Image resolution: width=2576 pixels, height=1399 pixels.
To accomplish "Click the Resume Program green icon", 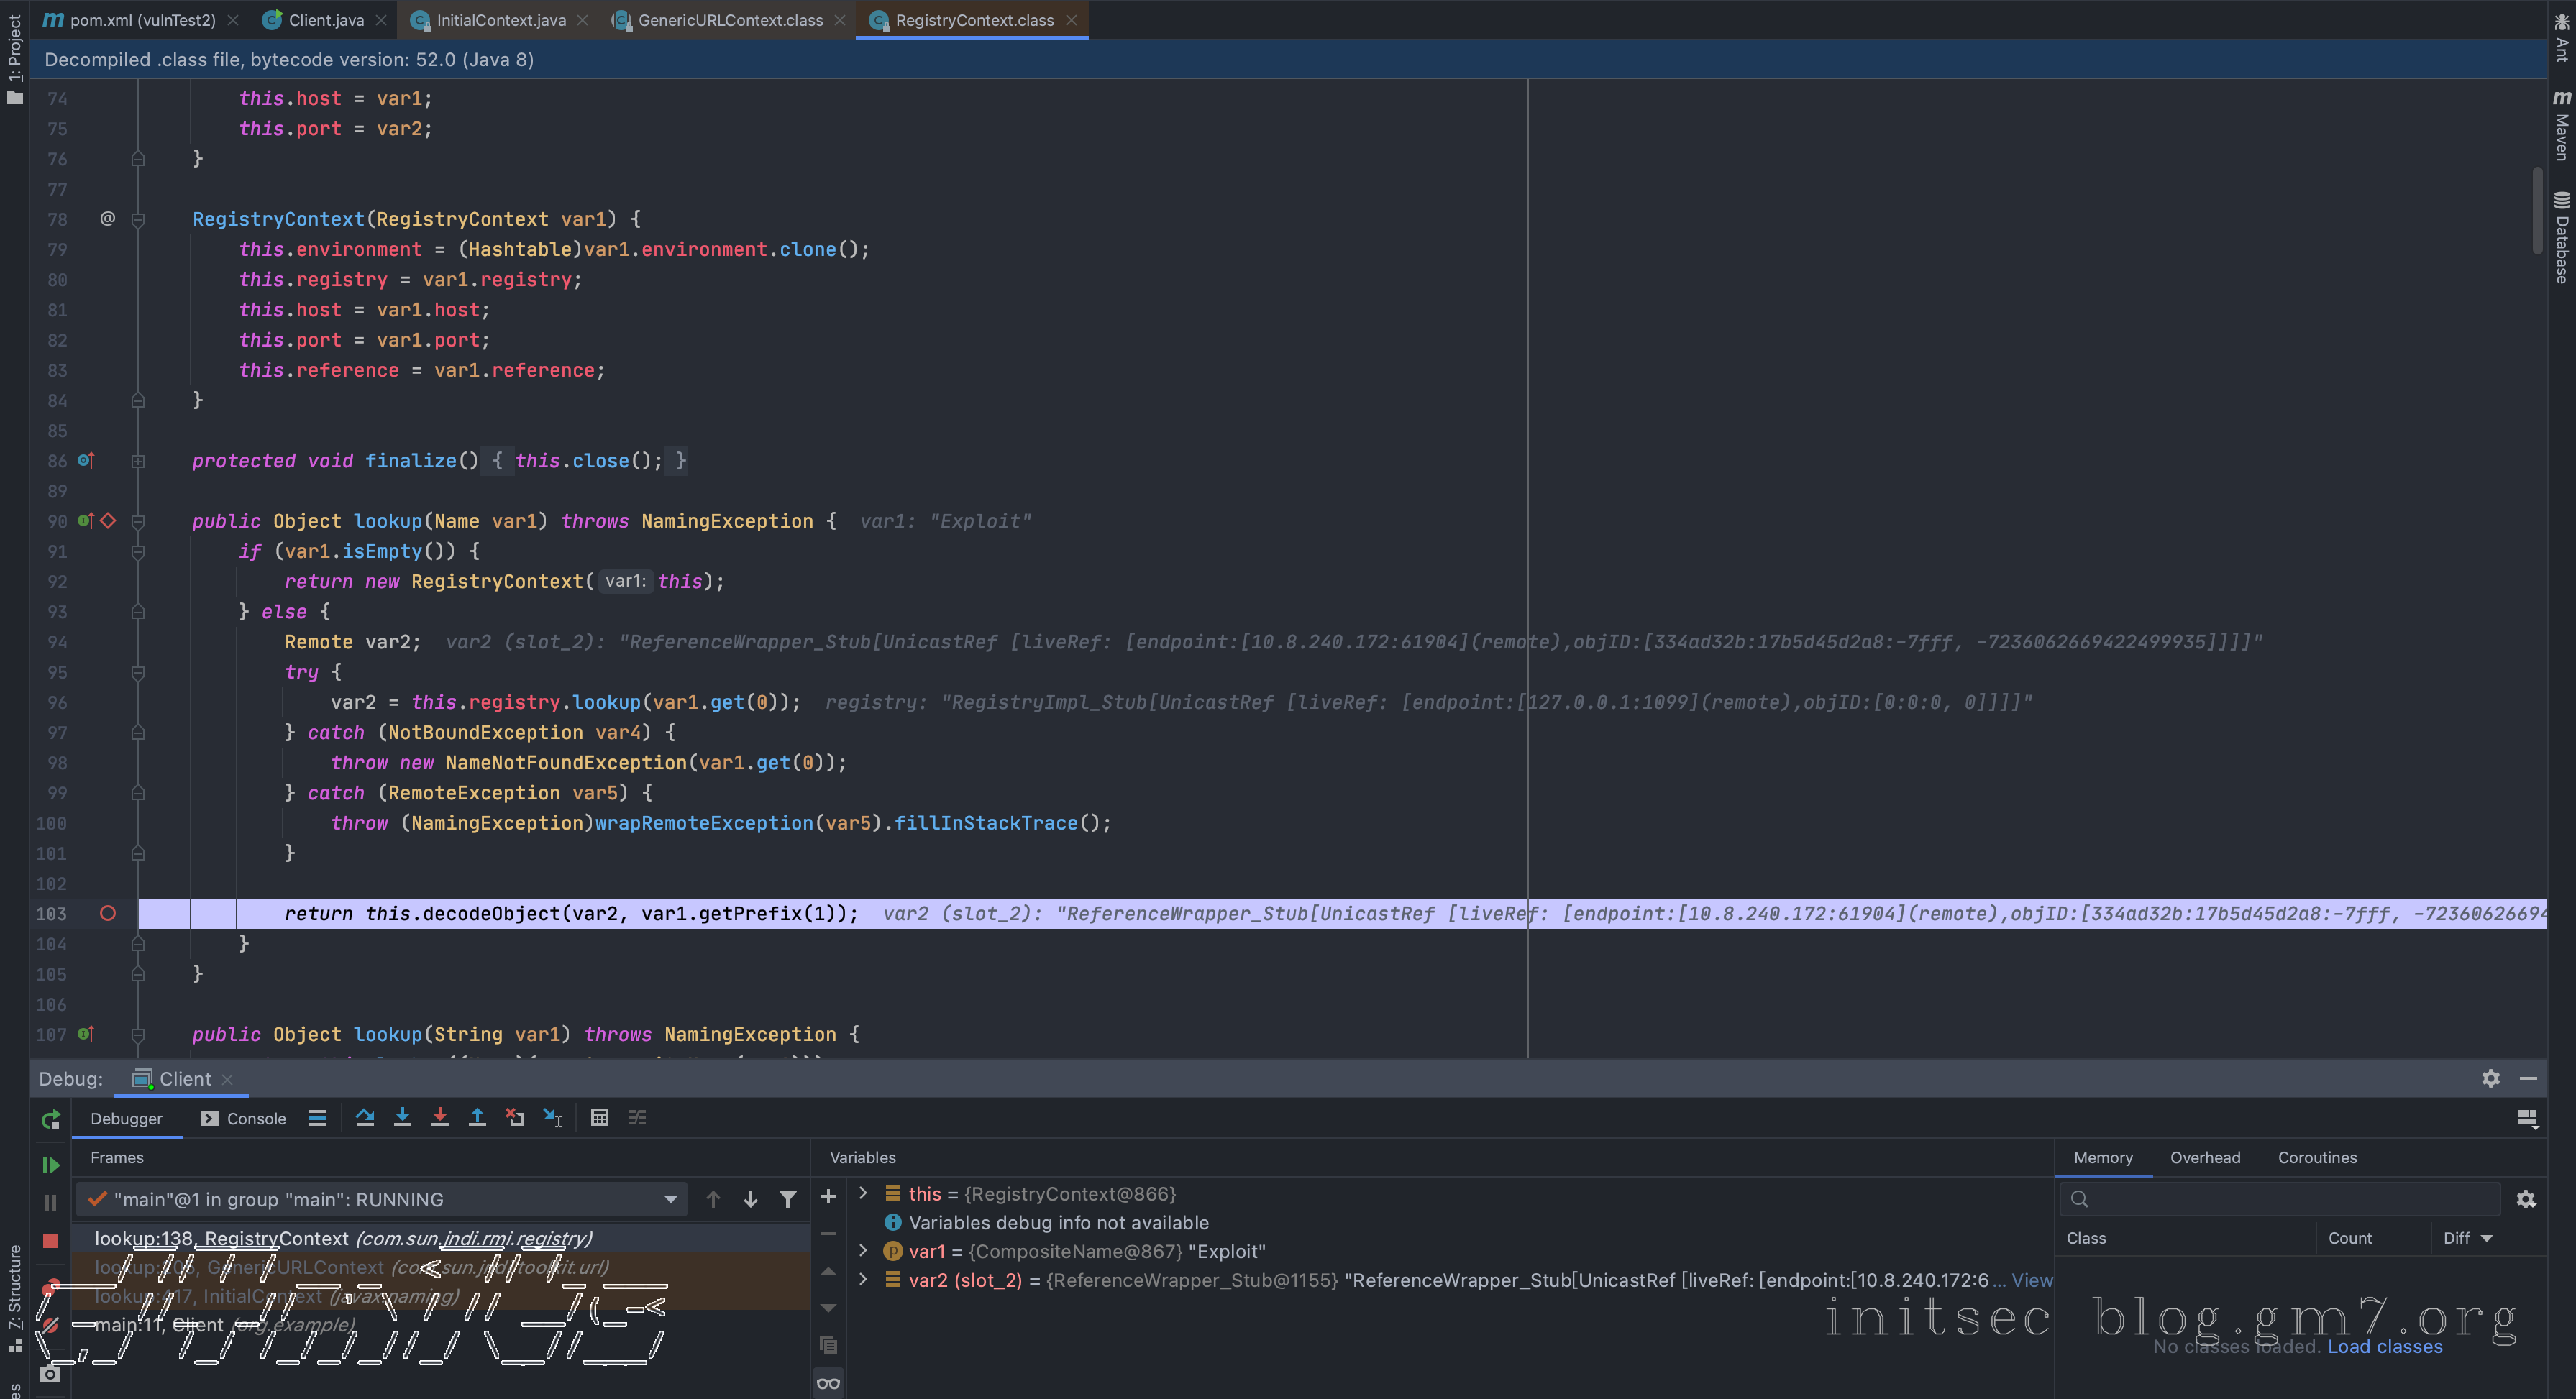I will pos(50,1165).
